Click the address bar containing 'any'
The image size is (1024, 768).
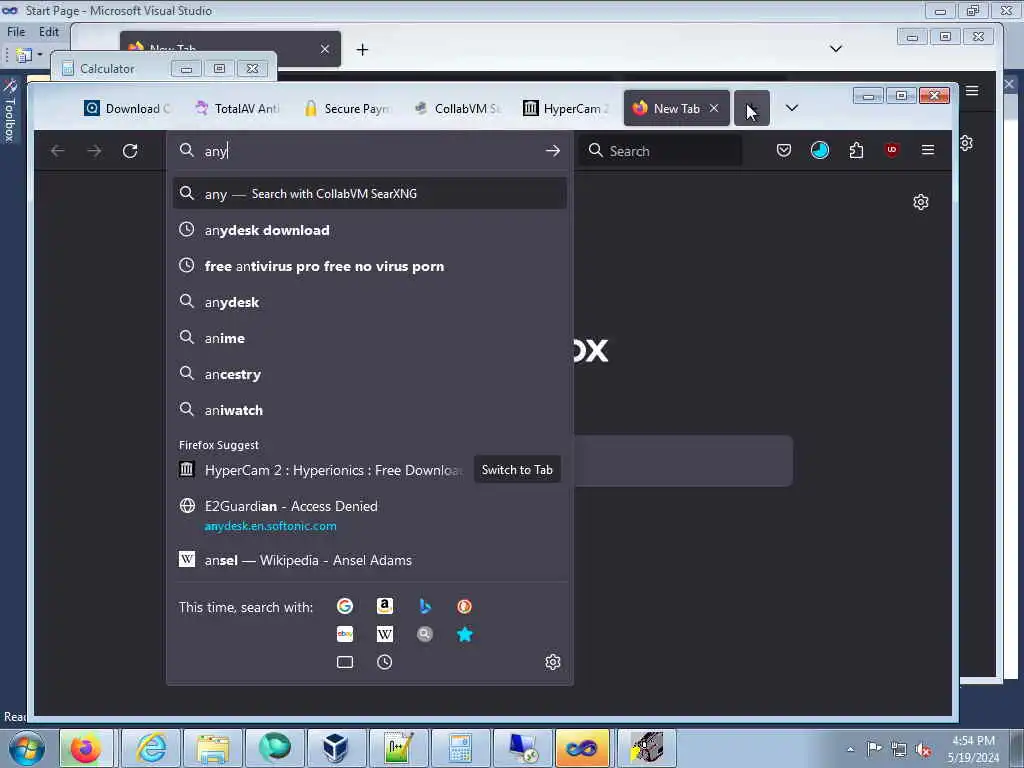click(370, 151)
